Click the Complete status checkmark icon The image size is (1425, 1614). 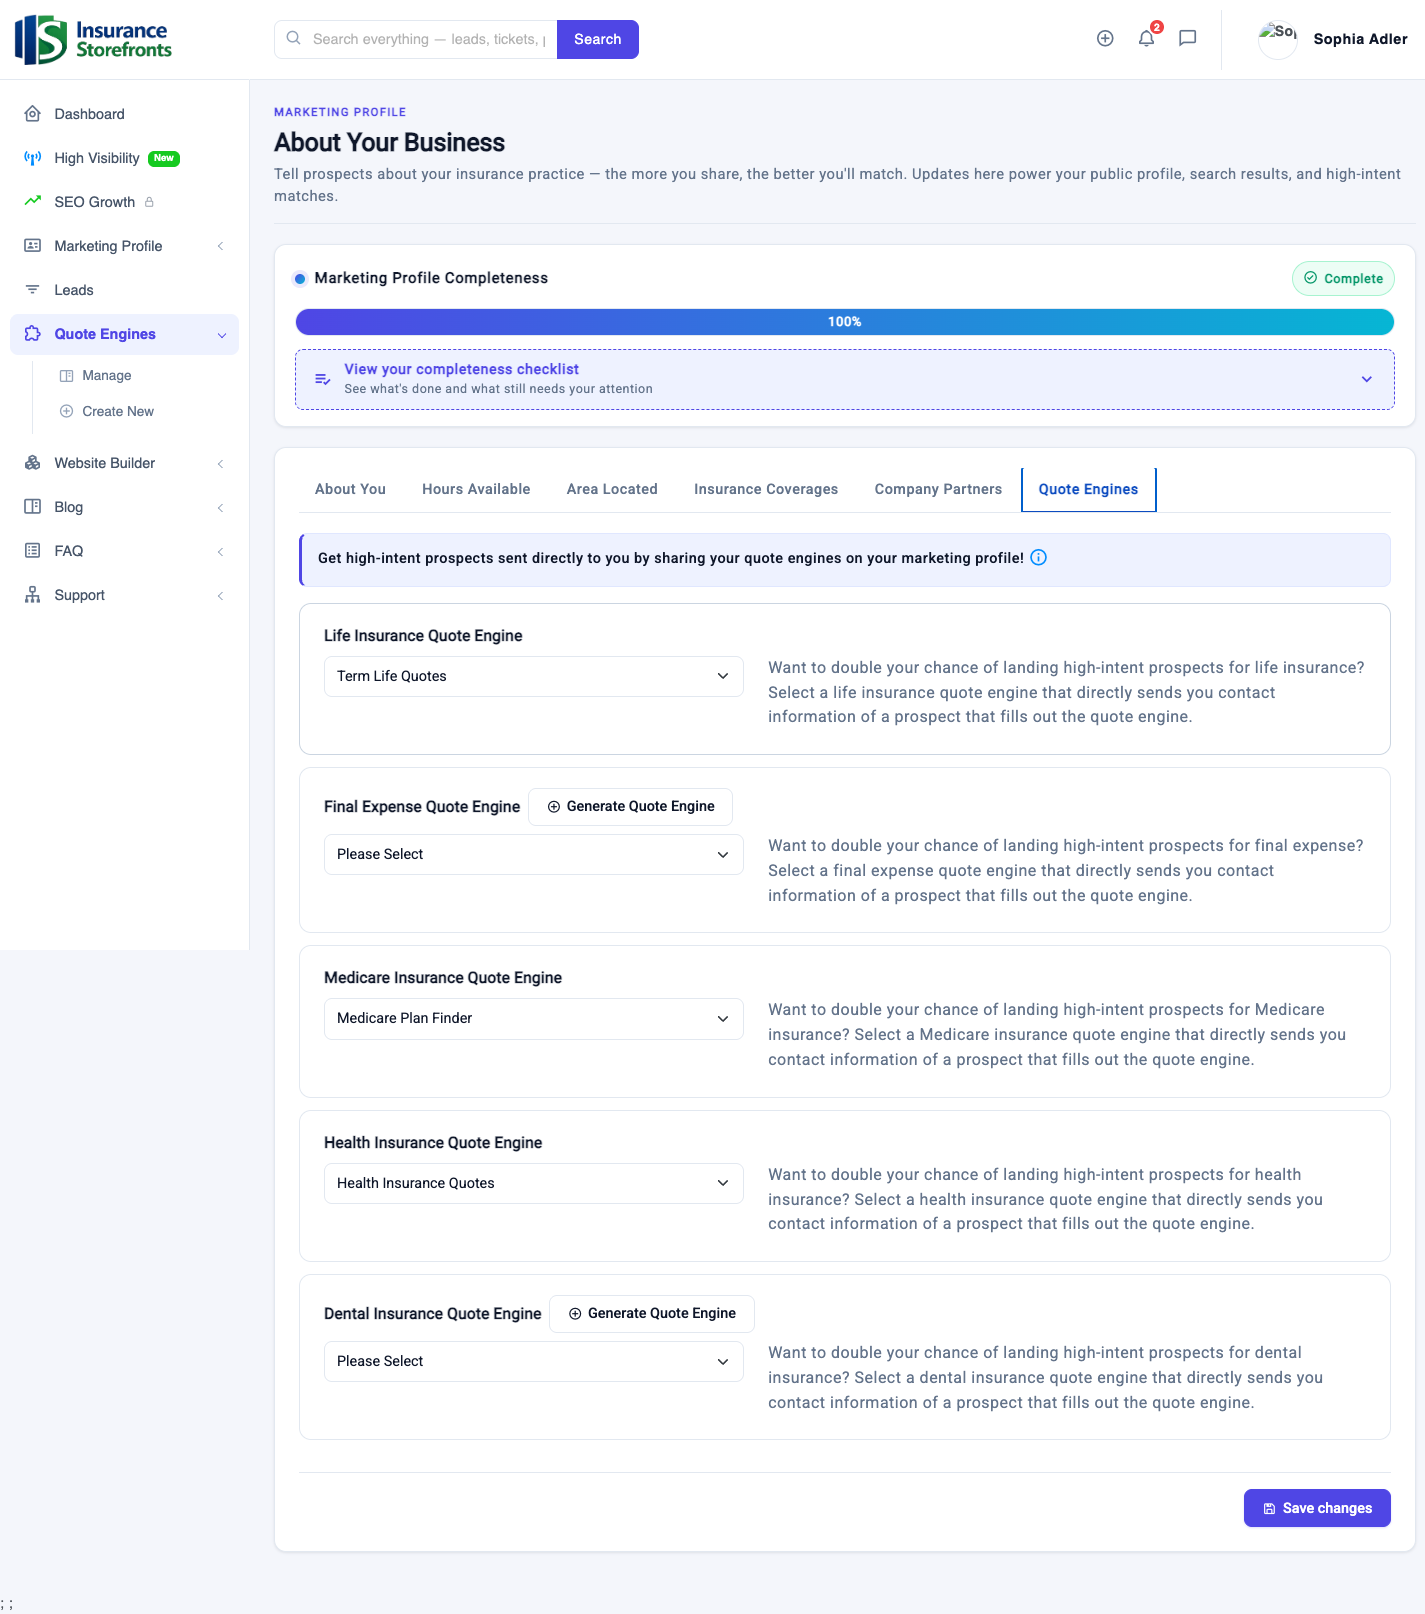tap(1311, 278)
